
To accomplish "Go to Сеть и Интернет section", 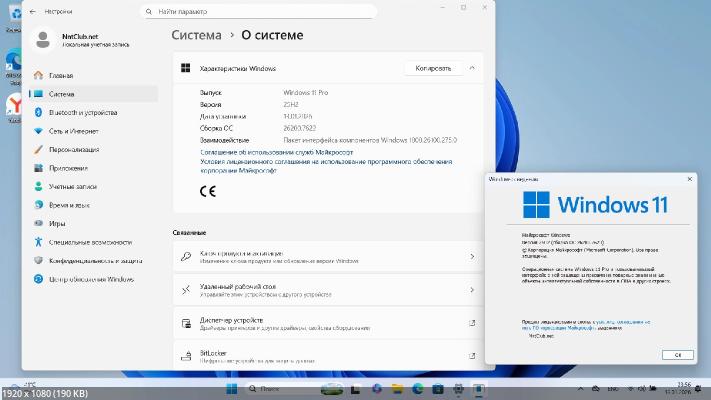I will [x=74, y=131].
